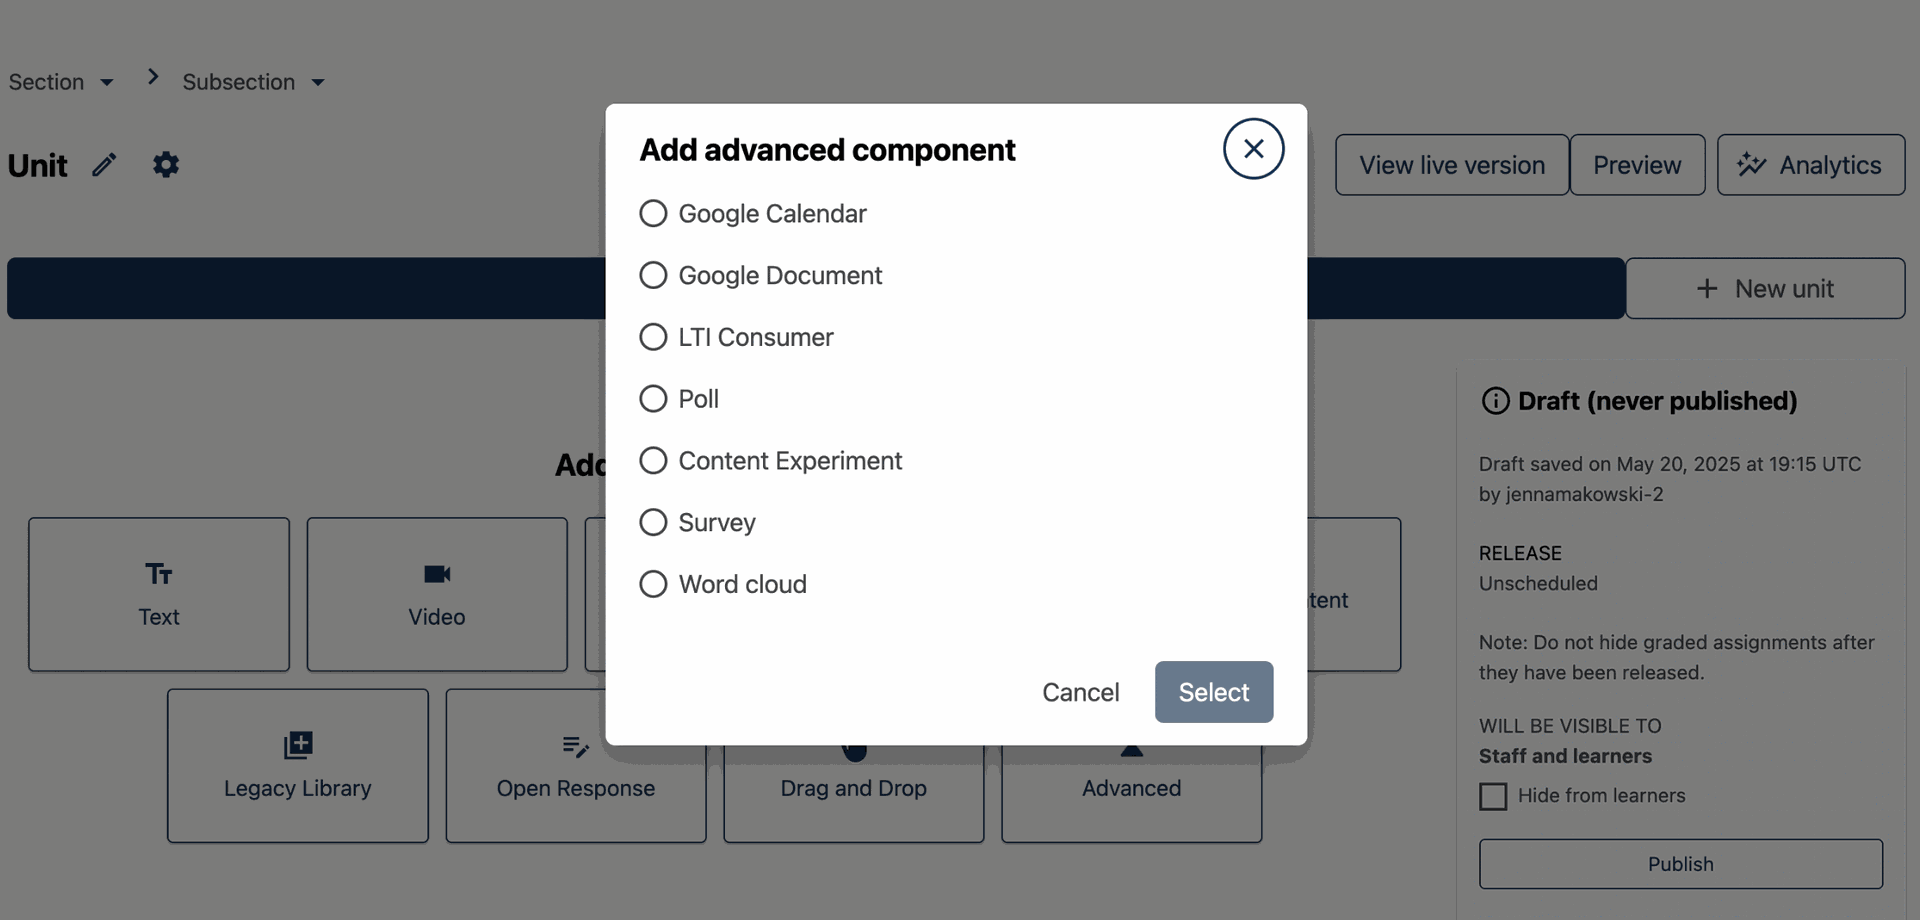Click Cancel in the dialog
The width and height of the screenshot is (1920, 920).
[1081, 692]
